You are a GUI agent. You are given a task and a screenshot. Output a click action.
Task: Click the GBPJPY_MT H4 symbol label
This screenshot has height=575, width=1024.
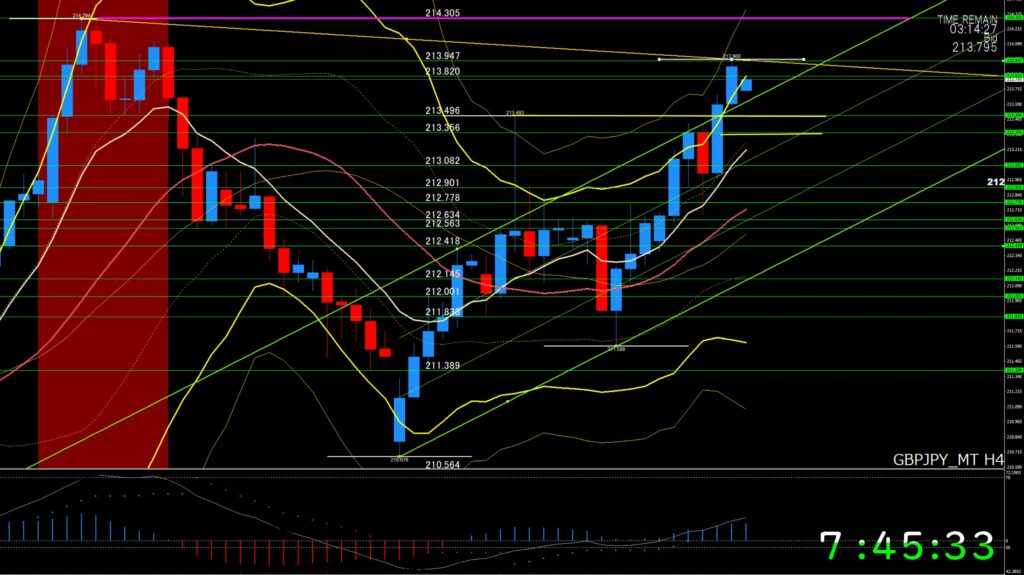[x=948, y=460]
